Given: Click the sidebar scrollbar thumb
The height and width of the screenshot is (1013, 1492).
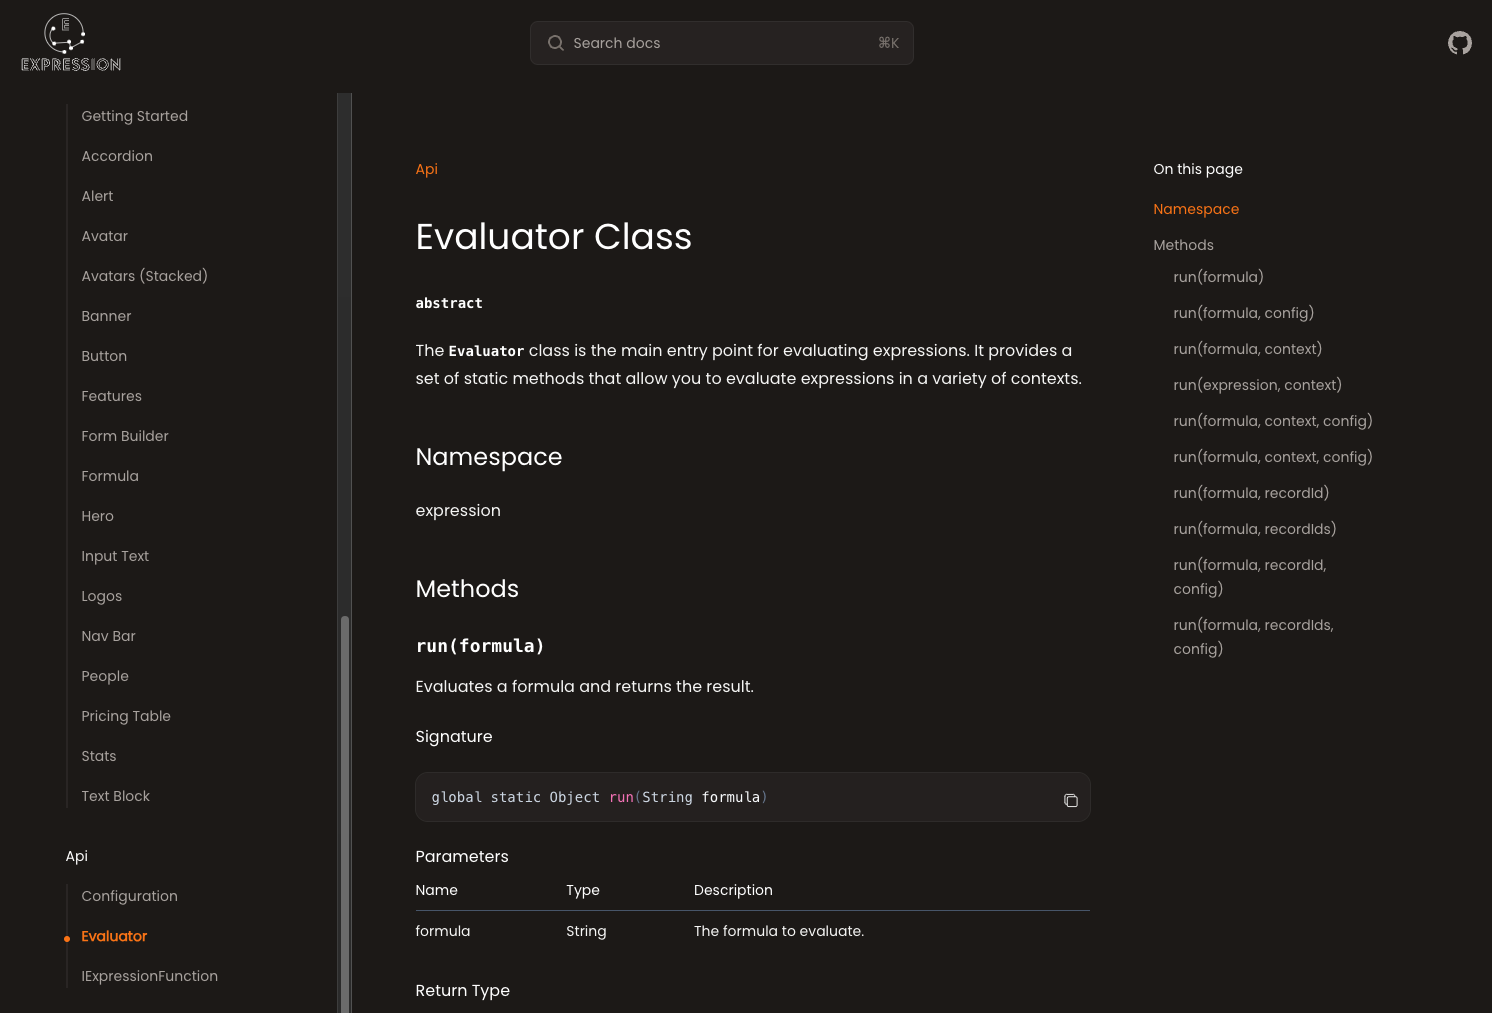Looking at the screenshot, I should point(345,813).
